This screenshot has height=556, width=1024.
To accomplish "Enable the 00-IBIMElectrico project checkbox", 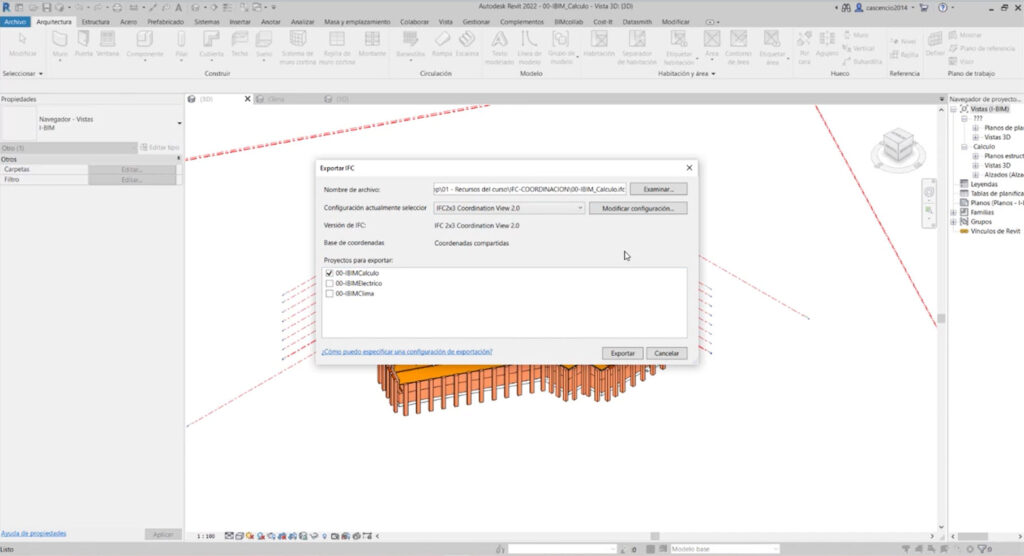I will point(330,283).
